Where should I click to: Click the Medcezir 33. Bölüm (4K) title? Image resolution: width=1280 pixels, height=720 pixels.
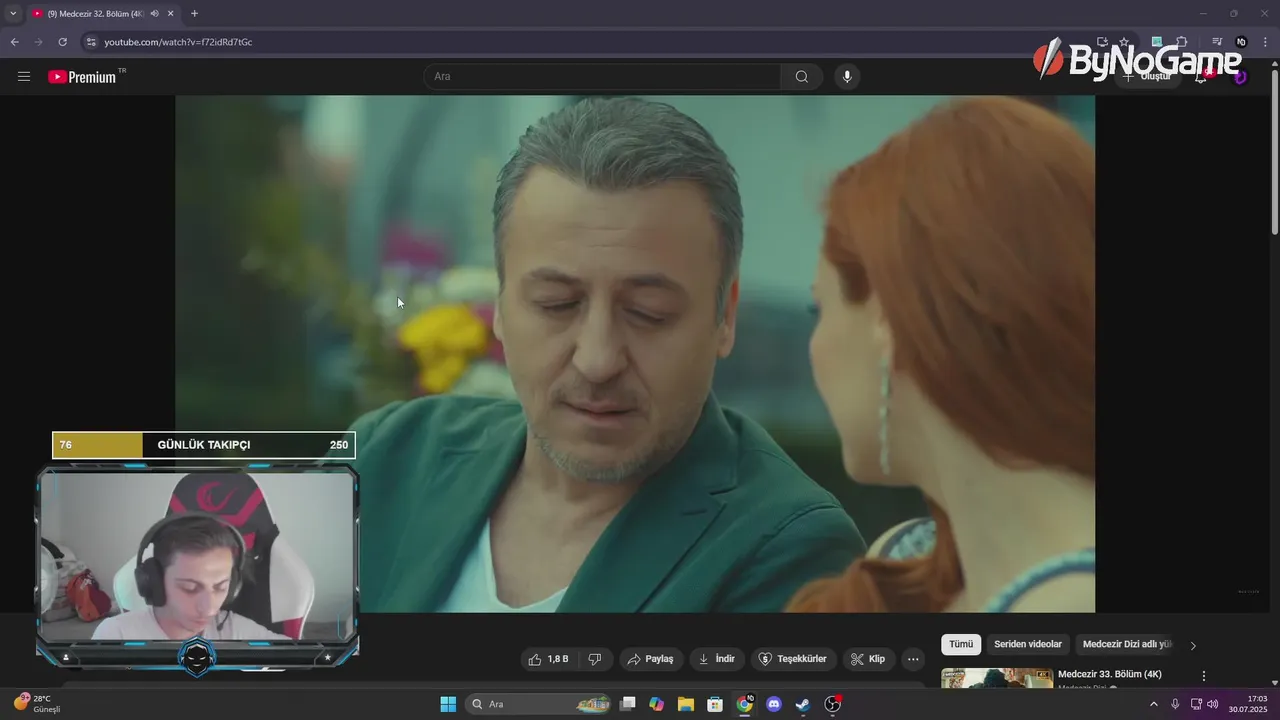[x=1110, y=674]
